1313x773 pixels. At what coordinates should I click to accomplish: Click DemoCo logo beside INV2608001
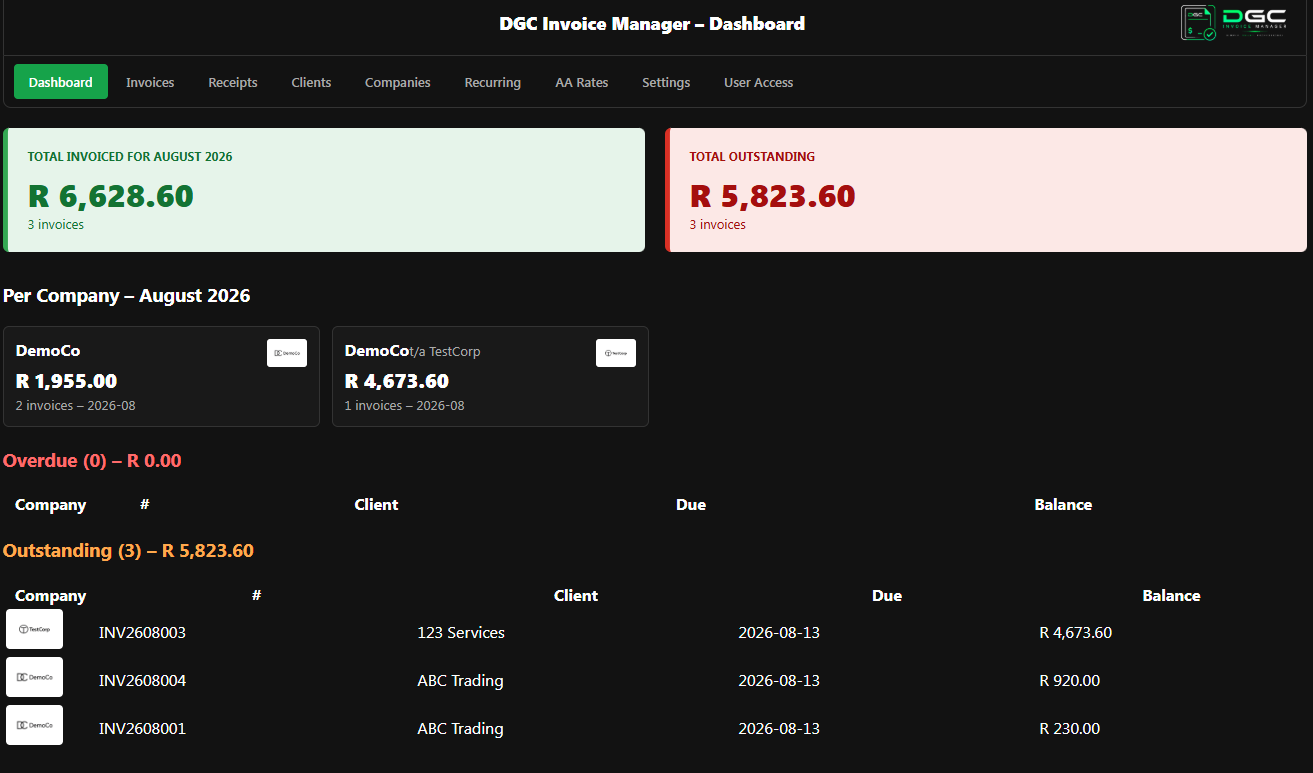pos(34,725)
